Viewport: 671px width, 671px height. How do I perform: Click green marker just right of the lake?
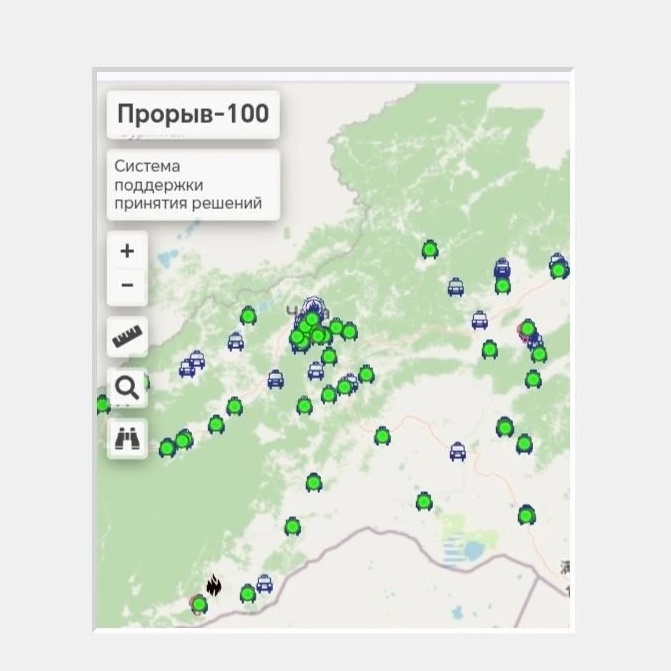click(526, 515)
